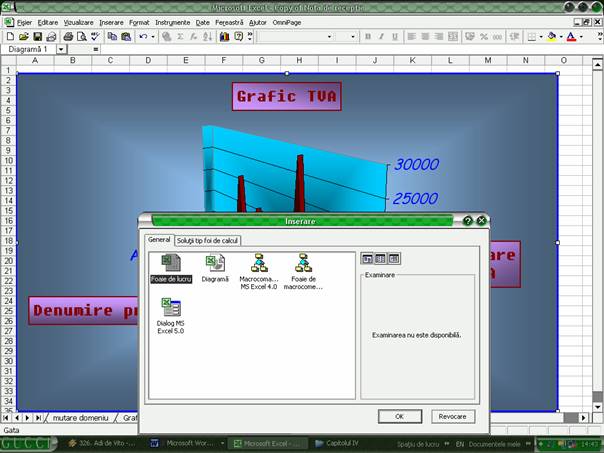Click the Start button on taskbar

[x=26, y=444]
